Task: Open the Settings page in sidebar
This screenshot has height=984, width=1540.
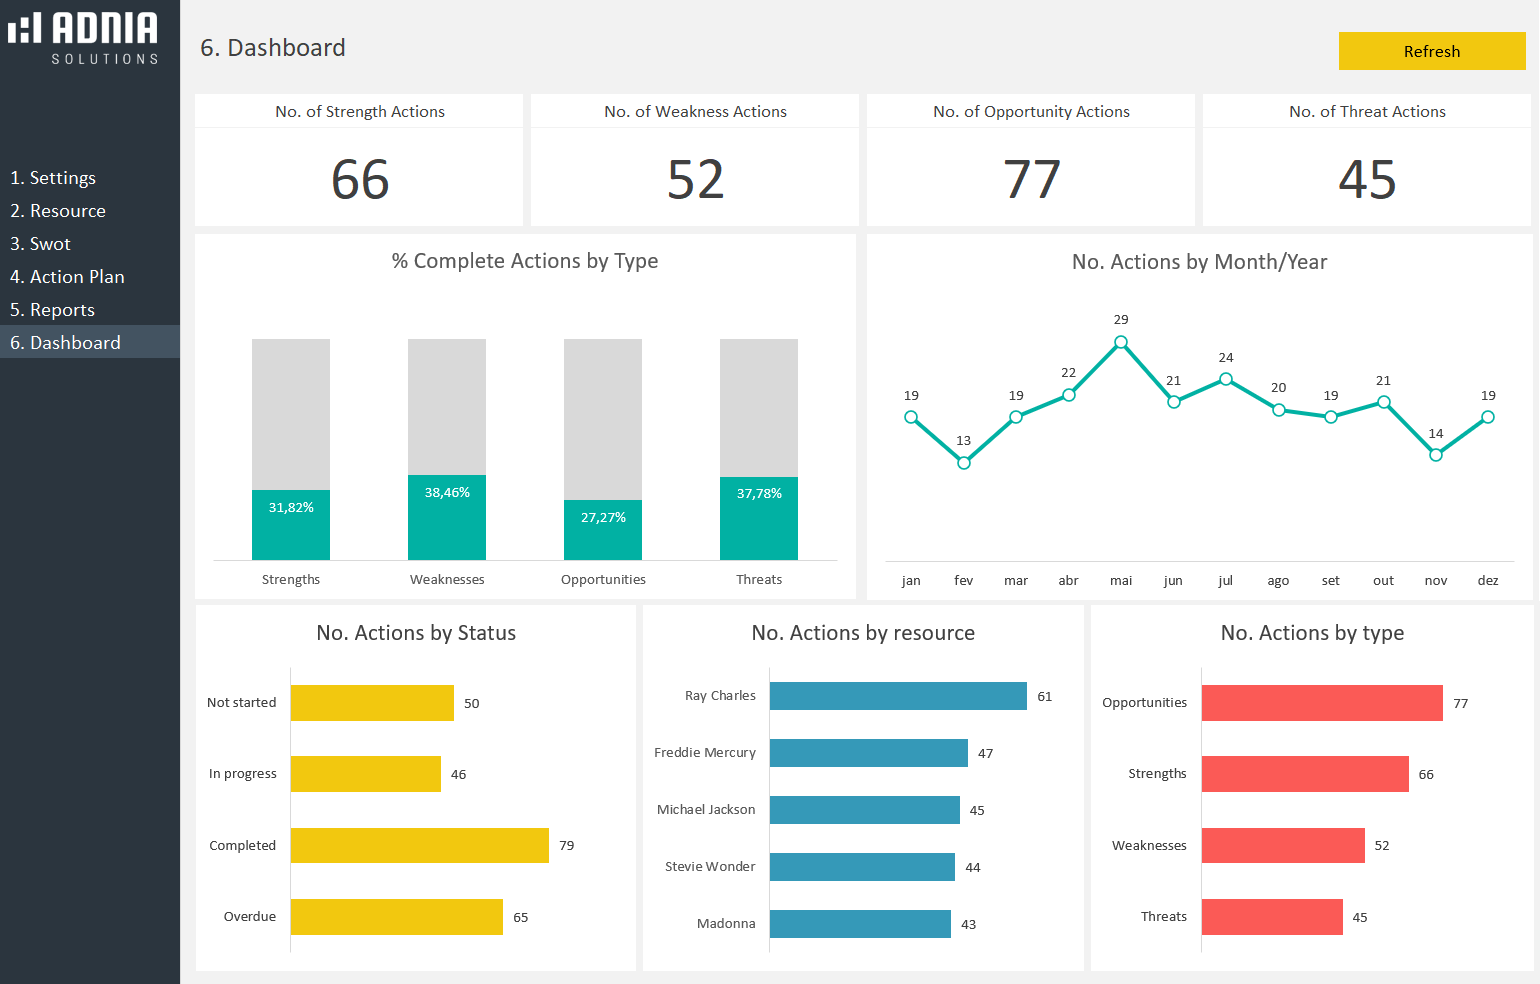Action: pyautogui.click(x=53, y=178)
